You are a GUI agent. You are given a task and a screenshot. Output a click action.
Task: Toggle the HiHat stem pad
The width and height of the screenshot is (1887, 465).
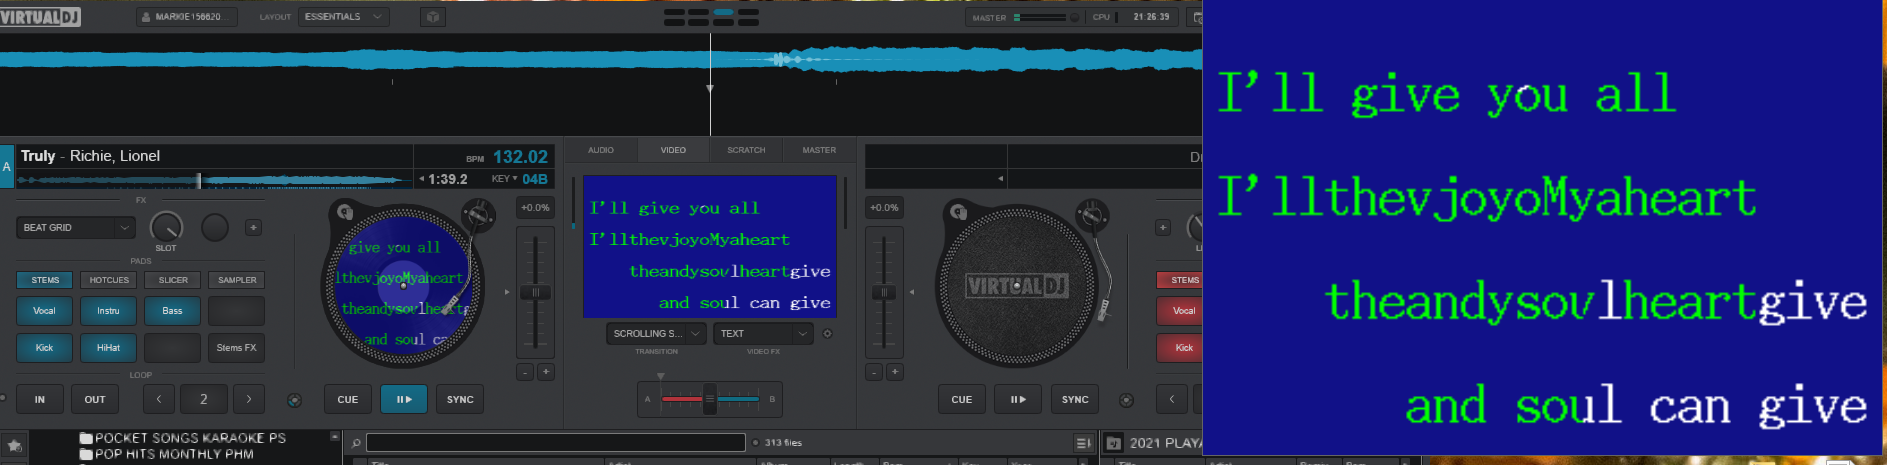(108, 348)
